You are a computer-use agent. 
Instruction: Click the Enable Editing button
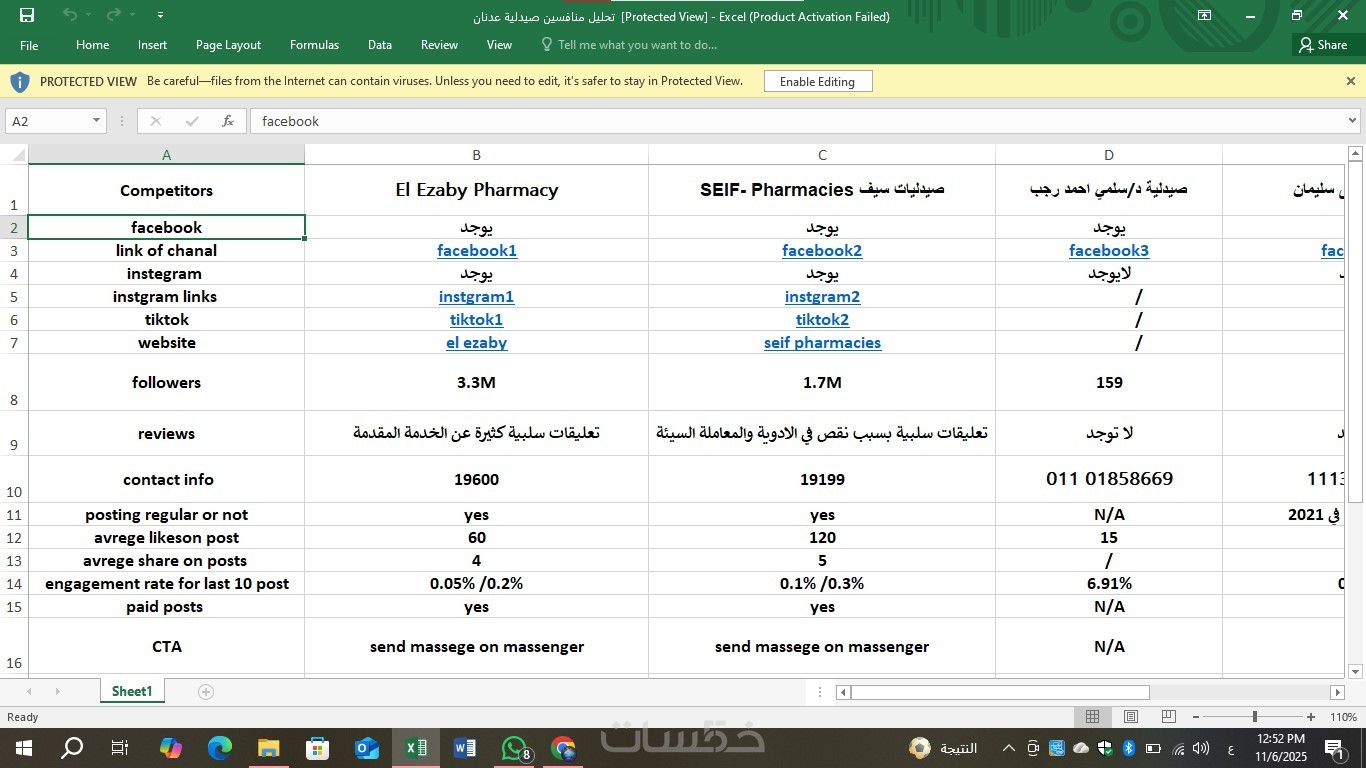click(x=818, y=81)
